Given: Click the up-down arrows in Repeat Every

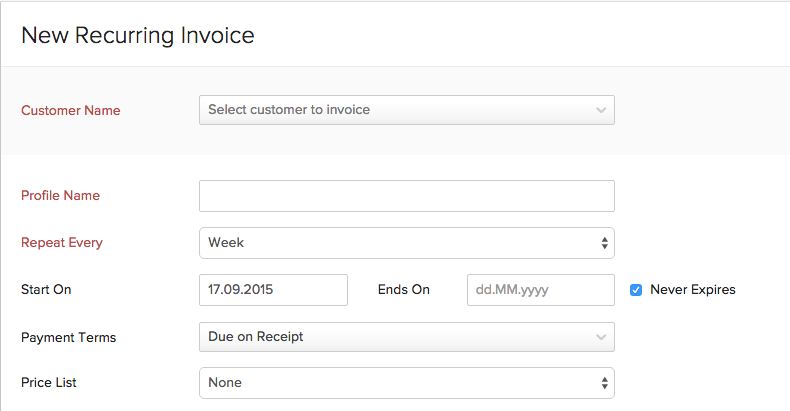Looking at the screenshot, I should [604, 243].
